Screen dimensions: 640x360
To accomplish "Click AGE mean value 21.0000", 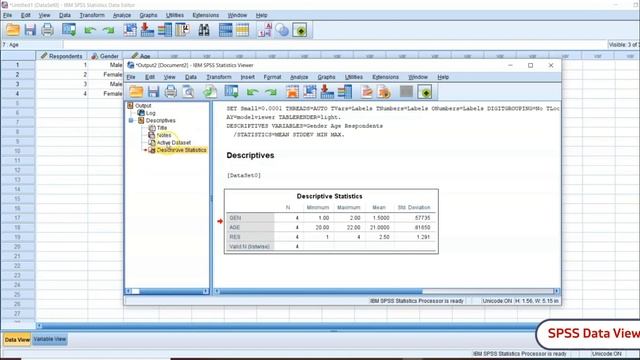I will tap(380, 227).
